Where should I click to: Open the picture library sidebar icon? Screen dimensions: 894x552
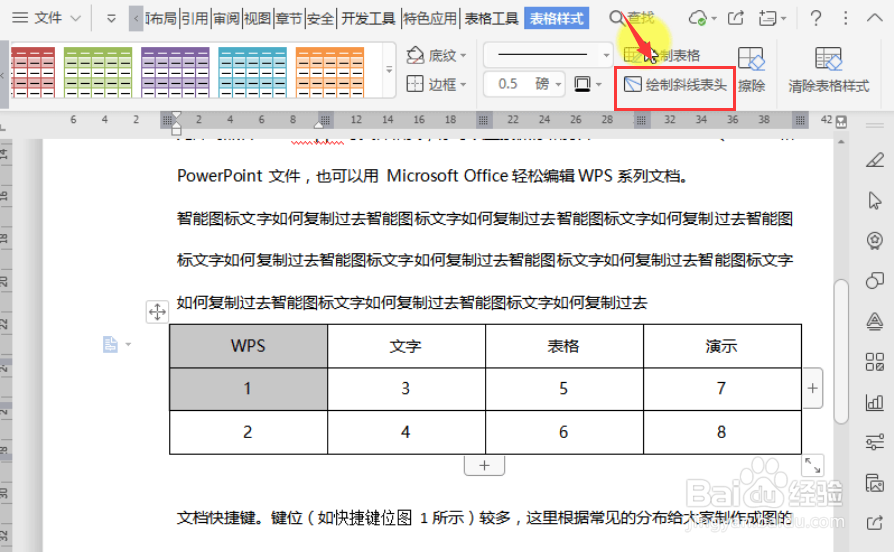coord(875,483)
